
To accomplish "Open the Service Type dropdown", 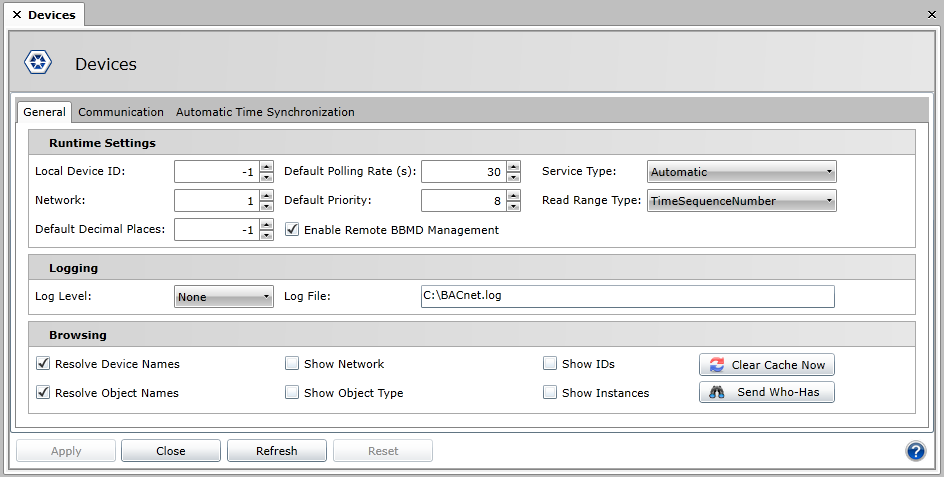I will tap(741, 172).
